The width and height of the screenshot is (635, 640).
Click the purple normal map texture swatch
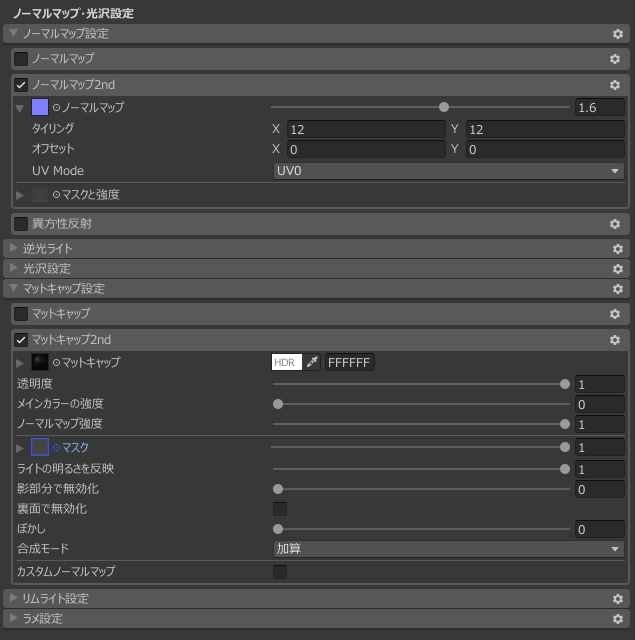pos(40,107)
